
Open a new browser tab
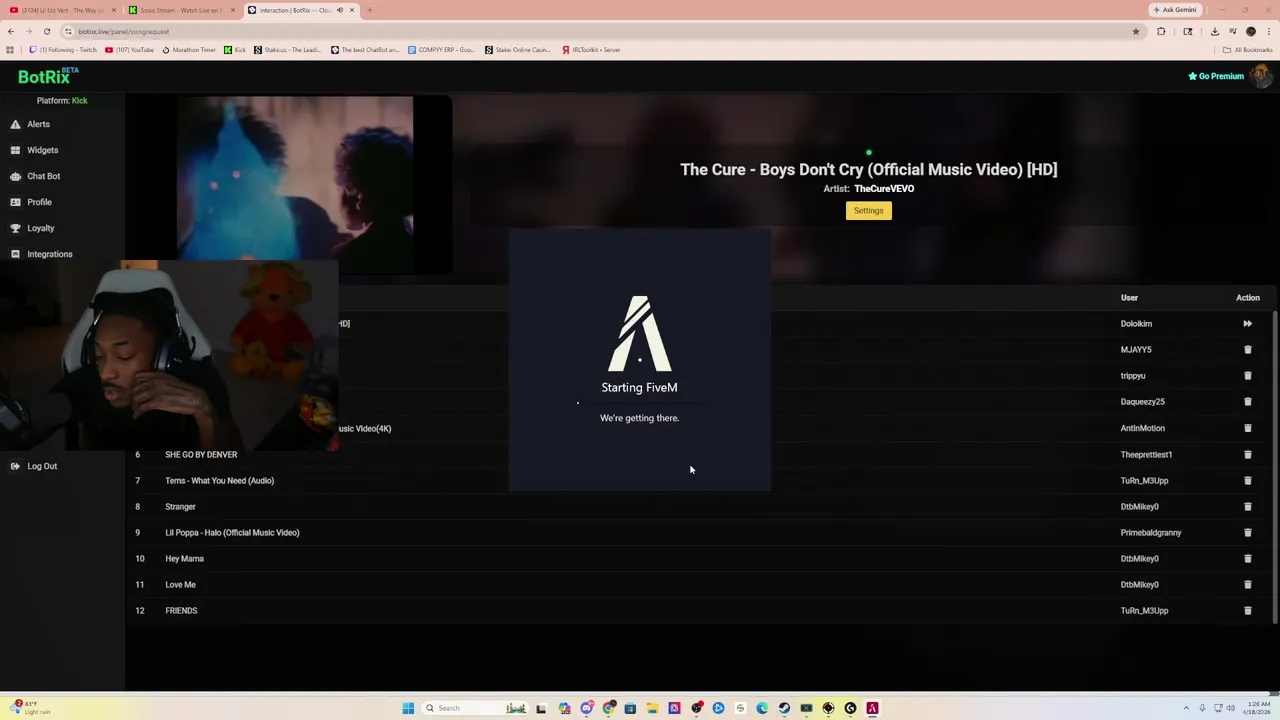pyautogui.click(x=369, y=10)
